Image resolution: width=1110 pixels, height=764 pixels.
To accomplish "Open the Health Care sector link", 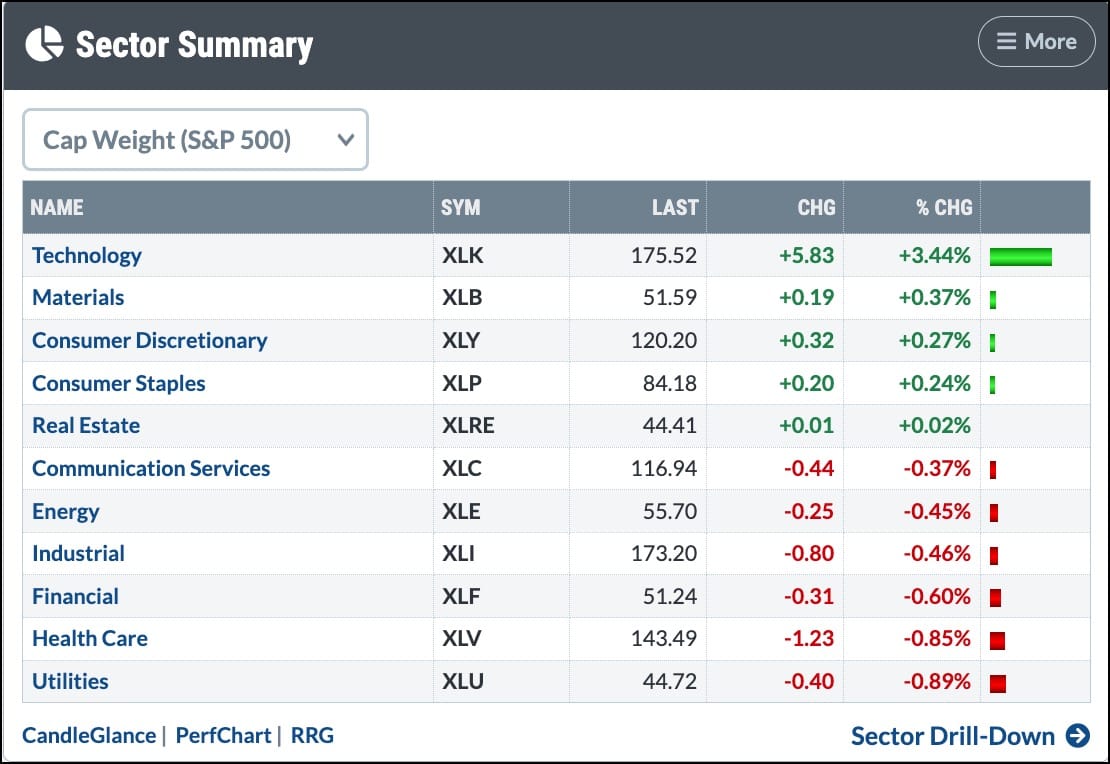I will (x=90, y=639).
